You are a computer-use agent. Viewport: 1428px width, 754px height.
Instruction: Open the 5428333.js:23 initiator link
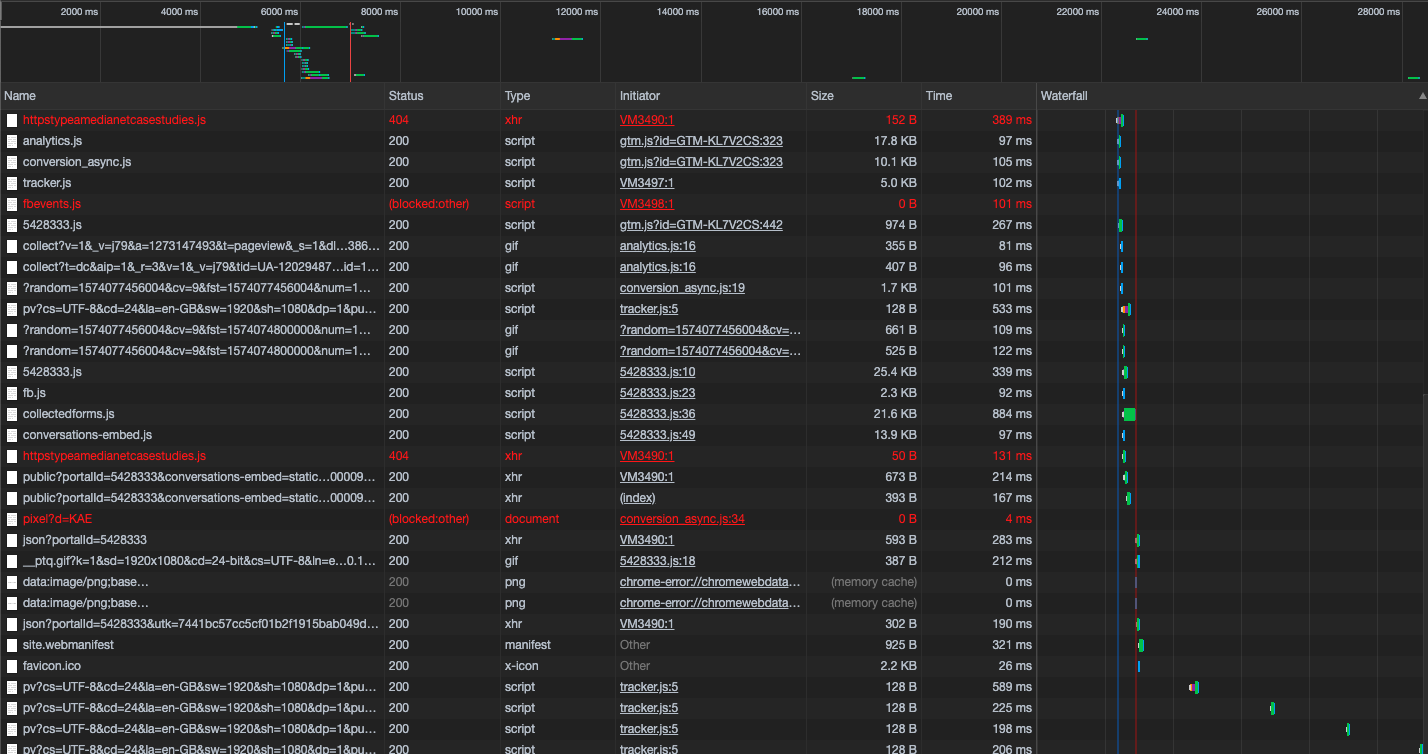coord(657,393)
